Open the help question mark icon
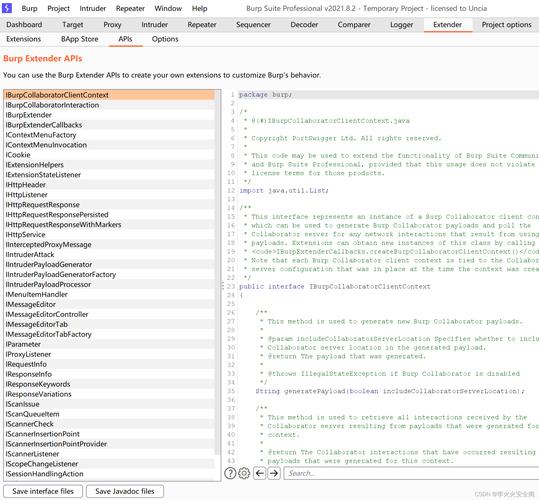The image size is (539, 500). click(230, 473)
